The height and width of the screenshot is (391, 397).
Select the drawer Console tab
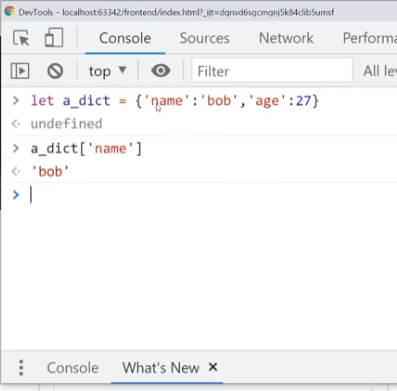(73, 368)
